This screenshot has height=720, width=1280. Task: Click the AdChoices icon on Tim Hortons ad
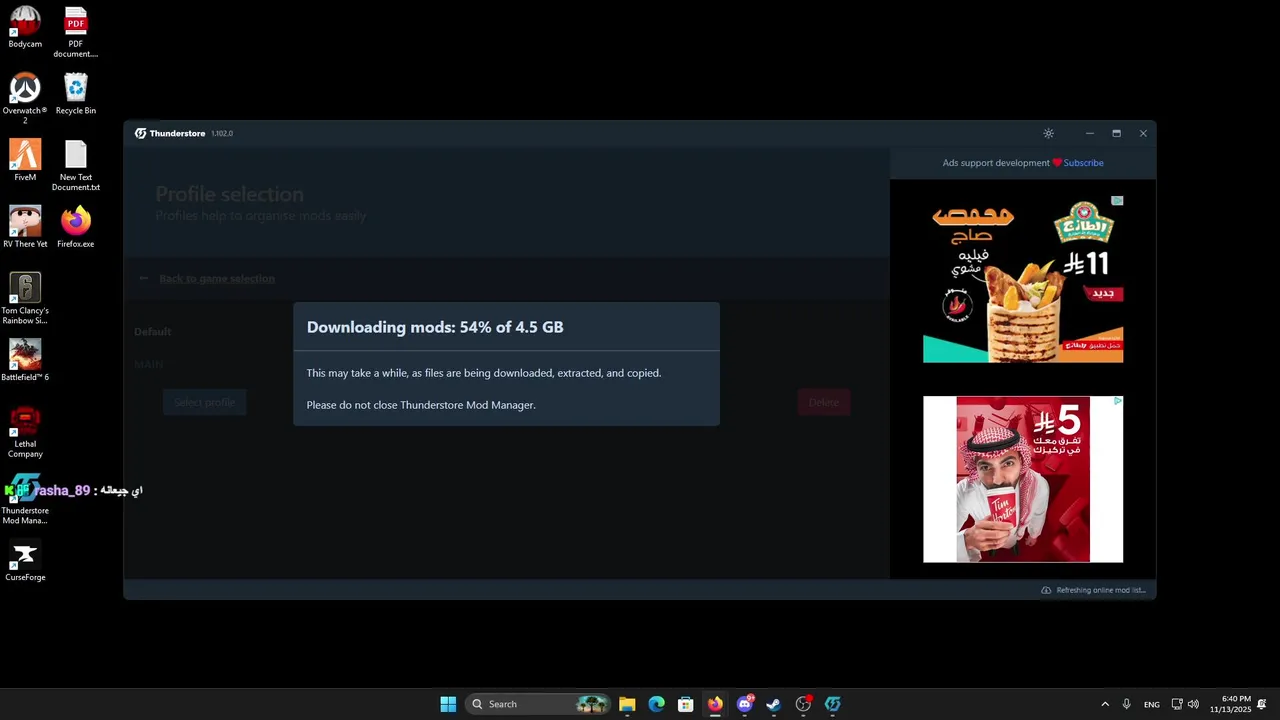click(x=1117, y=401)
